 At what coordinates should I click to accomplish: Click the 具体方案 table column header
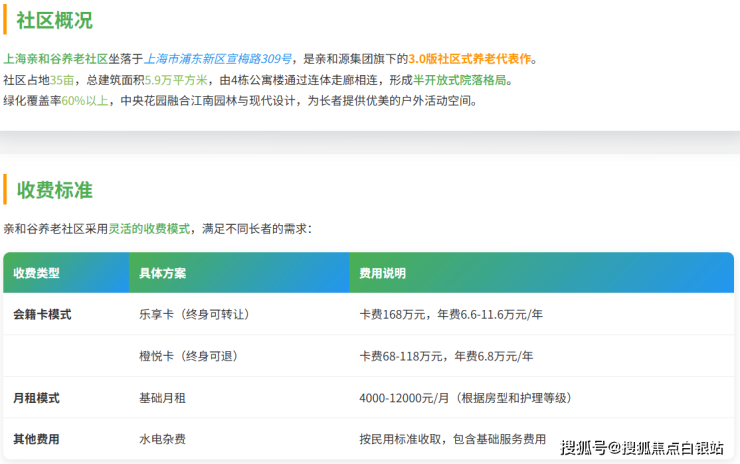pos(162,273)
